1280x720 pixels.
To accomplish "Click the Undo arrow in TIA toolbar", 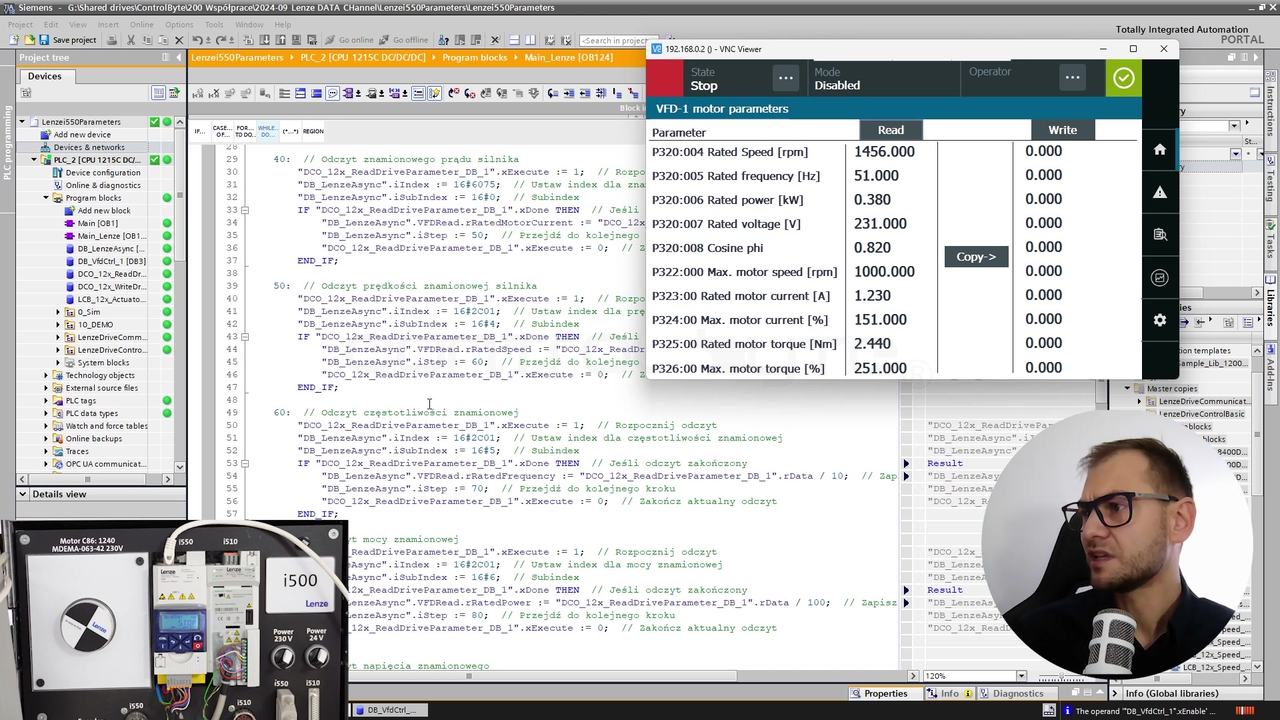I will 198,40.
